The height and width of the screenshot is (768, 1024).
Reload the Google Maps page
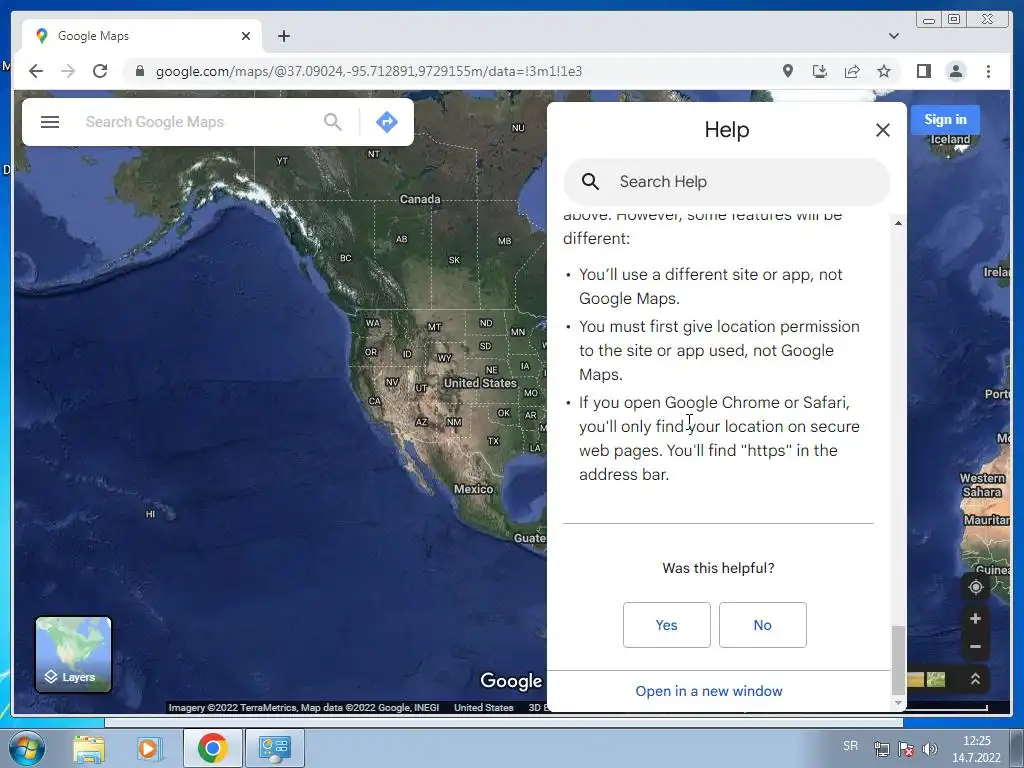(100, 71)
